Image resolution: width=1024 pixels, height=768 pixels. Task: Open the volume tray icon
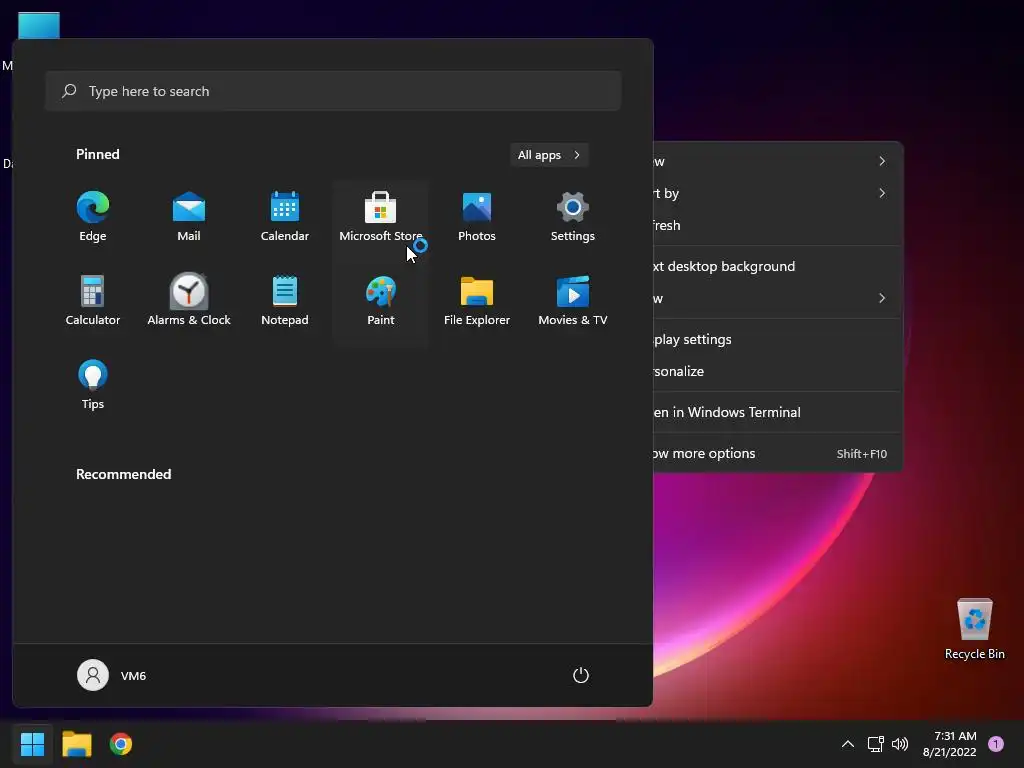pyautogui.click(x=900, y=744)
